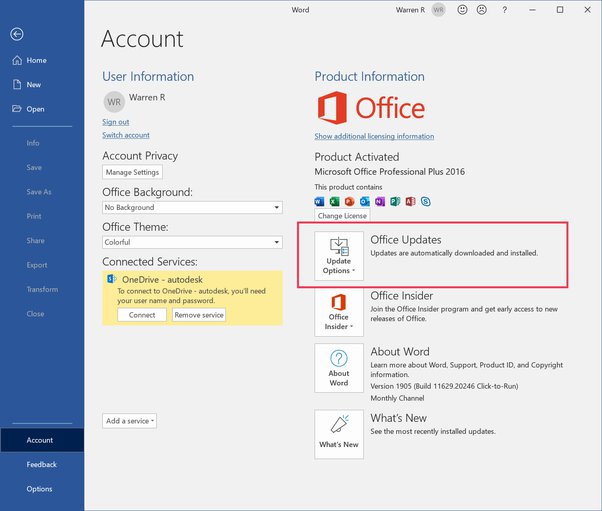Click the Excel app icon
Viewport: 602px width, 511px height.
(x=334, y=201)
